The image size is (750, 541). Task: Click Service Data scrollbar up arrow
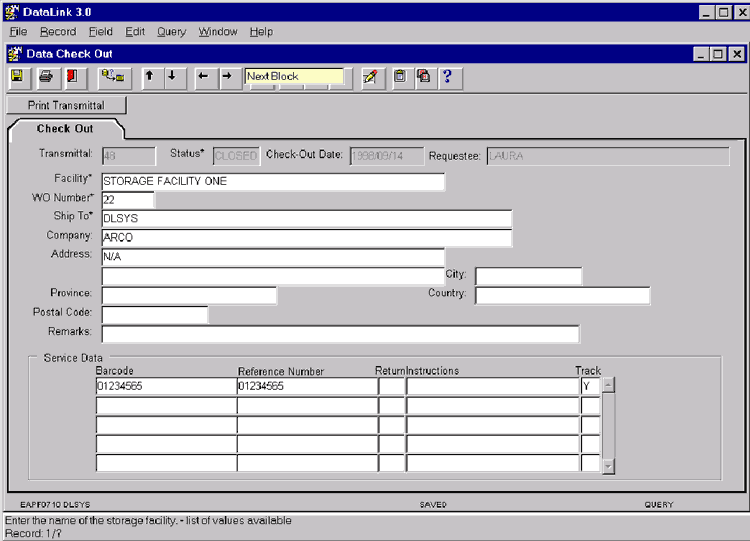pos(608,385)
